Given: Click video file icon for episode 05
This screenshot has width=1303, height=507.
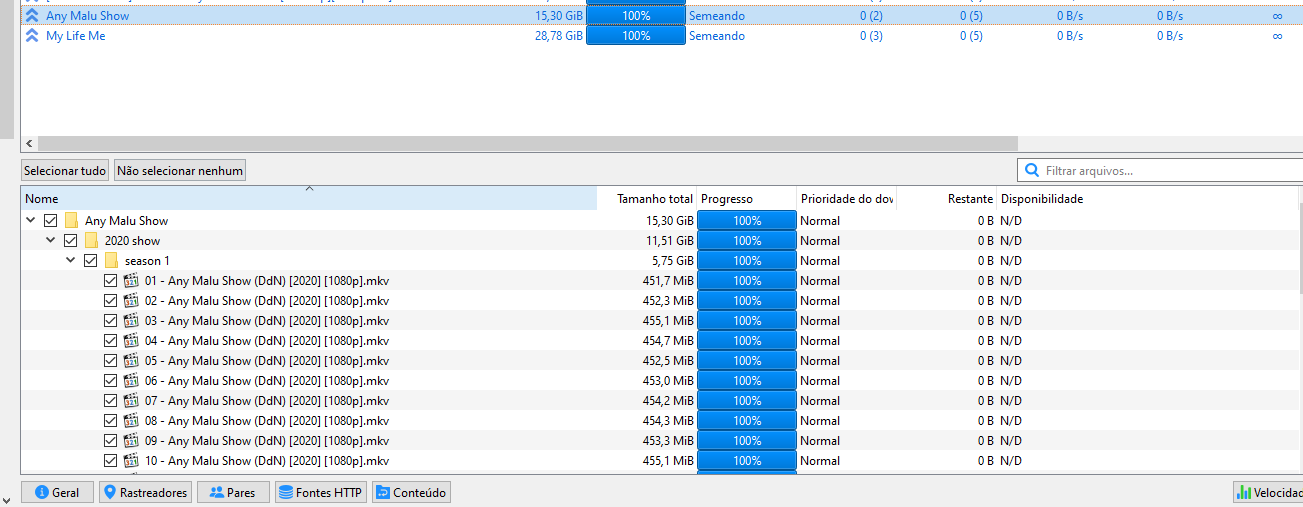Looking at the screenshot, I should click(x=131, y=361).
